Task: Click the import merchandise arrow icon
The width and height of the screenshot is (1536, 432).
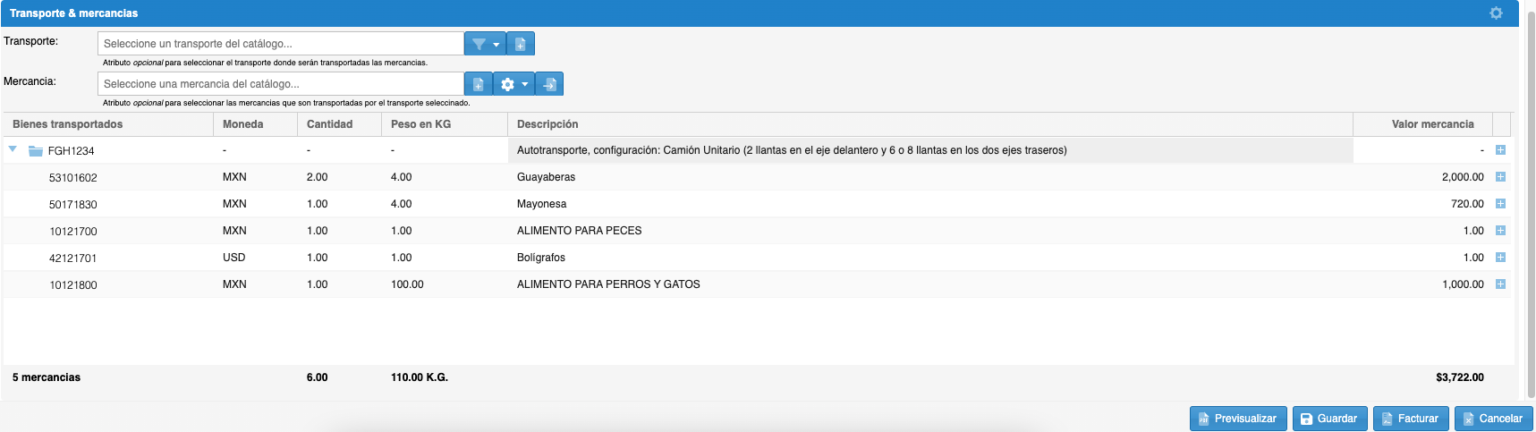Action: coord(550,85)
